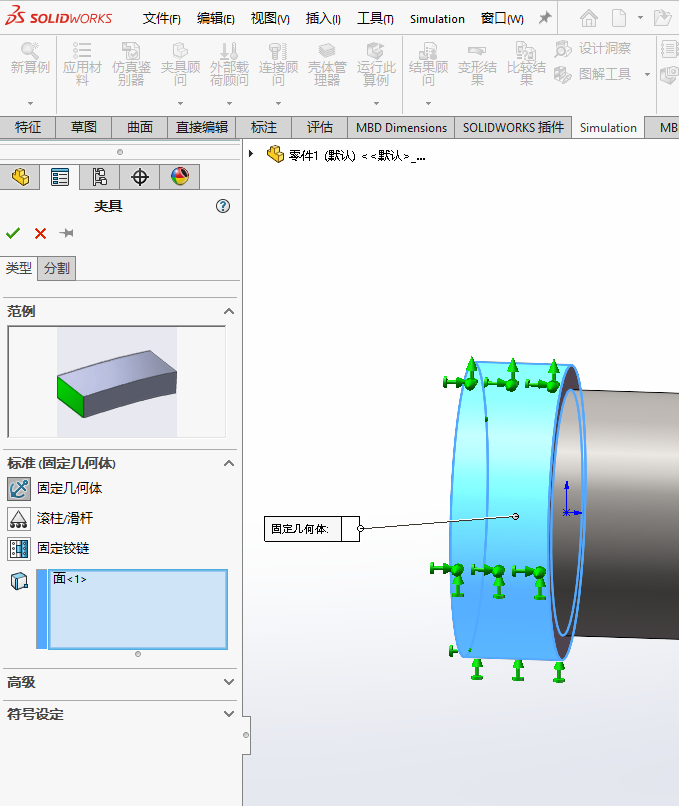Switch to the 分割 tab

click(57, 268)
